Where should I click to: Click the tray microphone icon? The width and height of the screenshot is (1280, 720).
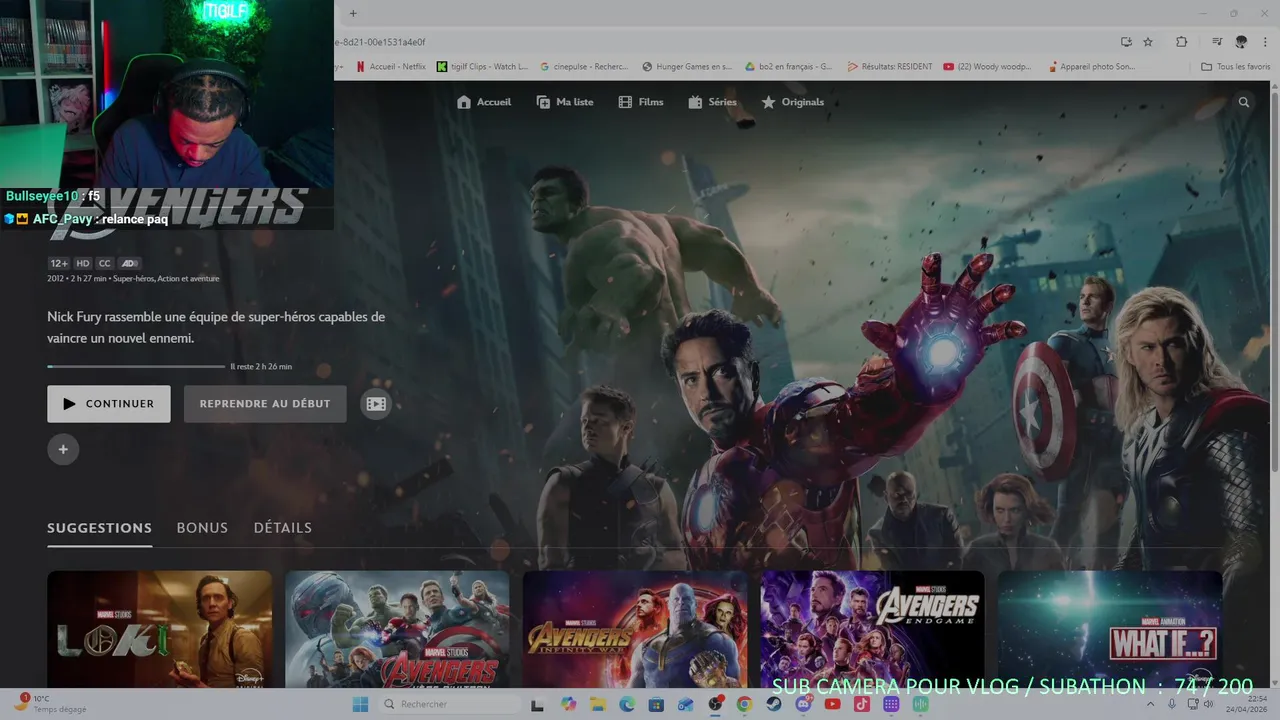click(x=1172, y=704)
